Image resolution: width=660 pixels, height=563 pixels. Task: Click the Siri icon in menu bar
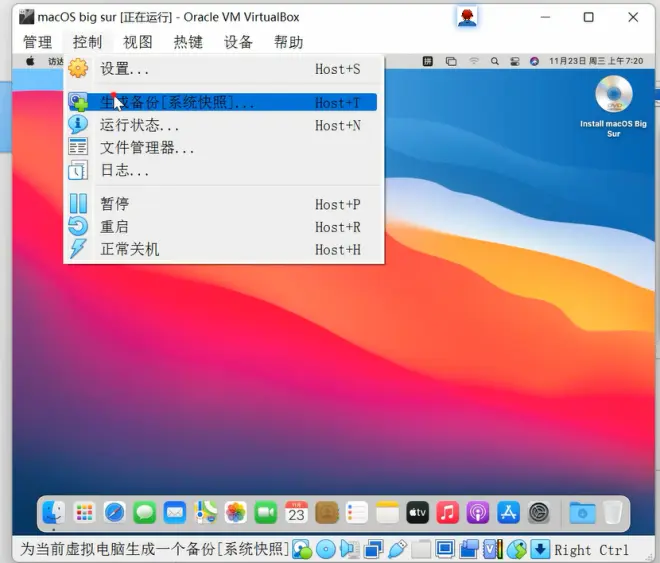pyautogui.click(x=535, y=61)
